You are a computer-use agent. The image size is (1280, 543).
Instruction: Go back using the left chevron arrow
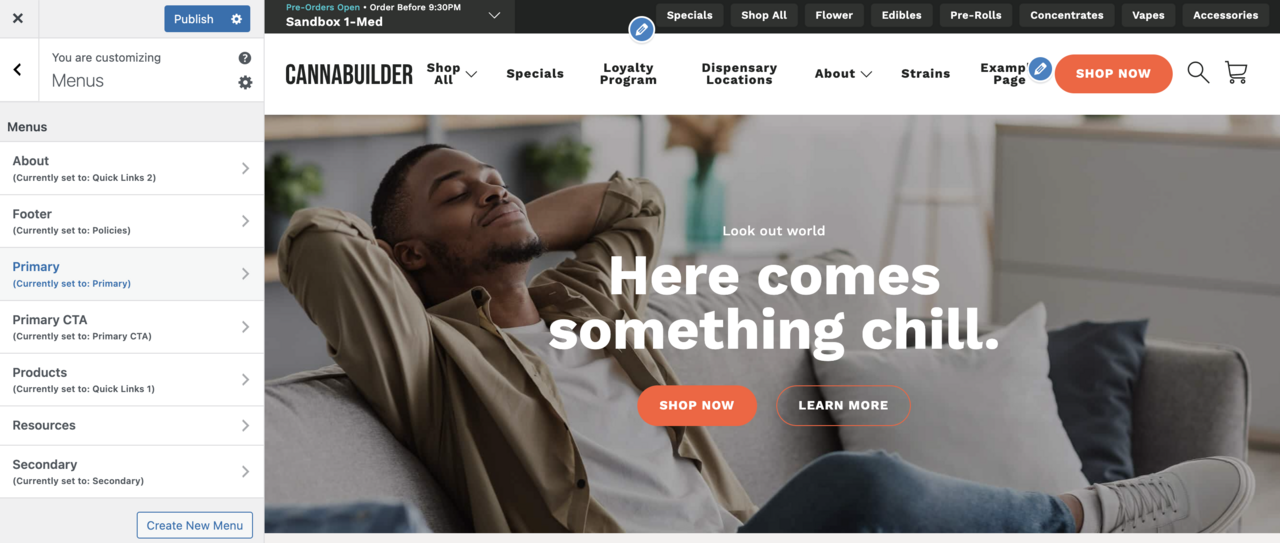pyautogui.click(x=18, y=70)
